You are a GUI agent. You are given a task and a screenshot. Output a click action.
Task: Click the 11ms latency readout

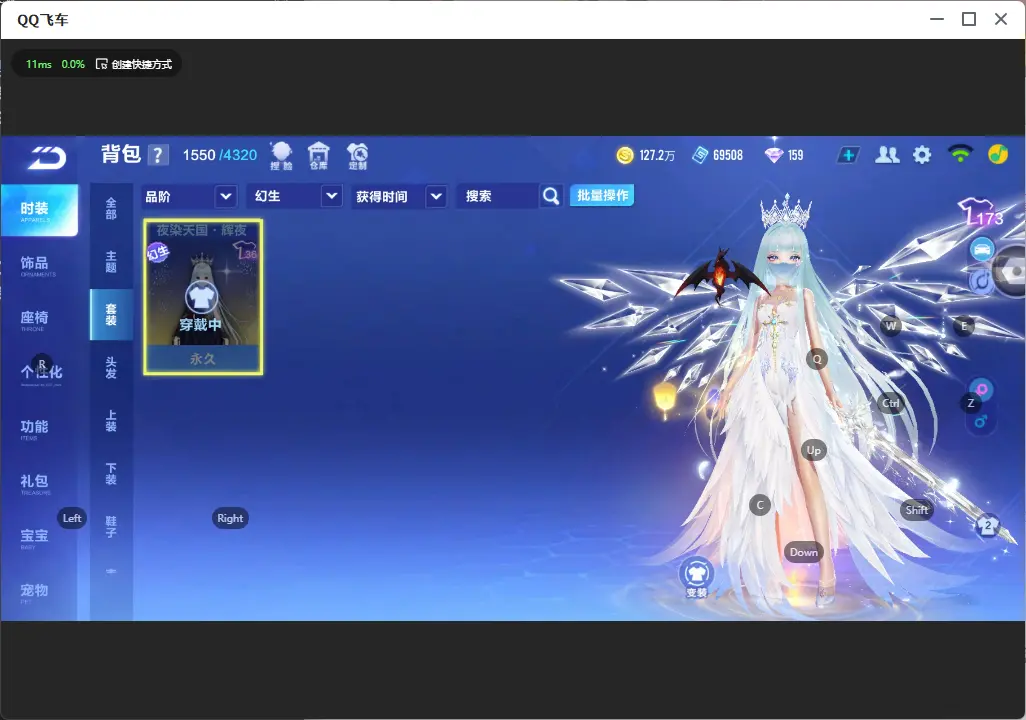(x=39, y=64)
